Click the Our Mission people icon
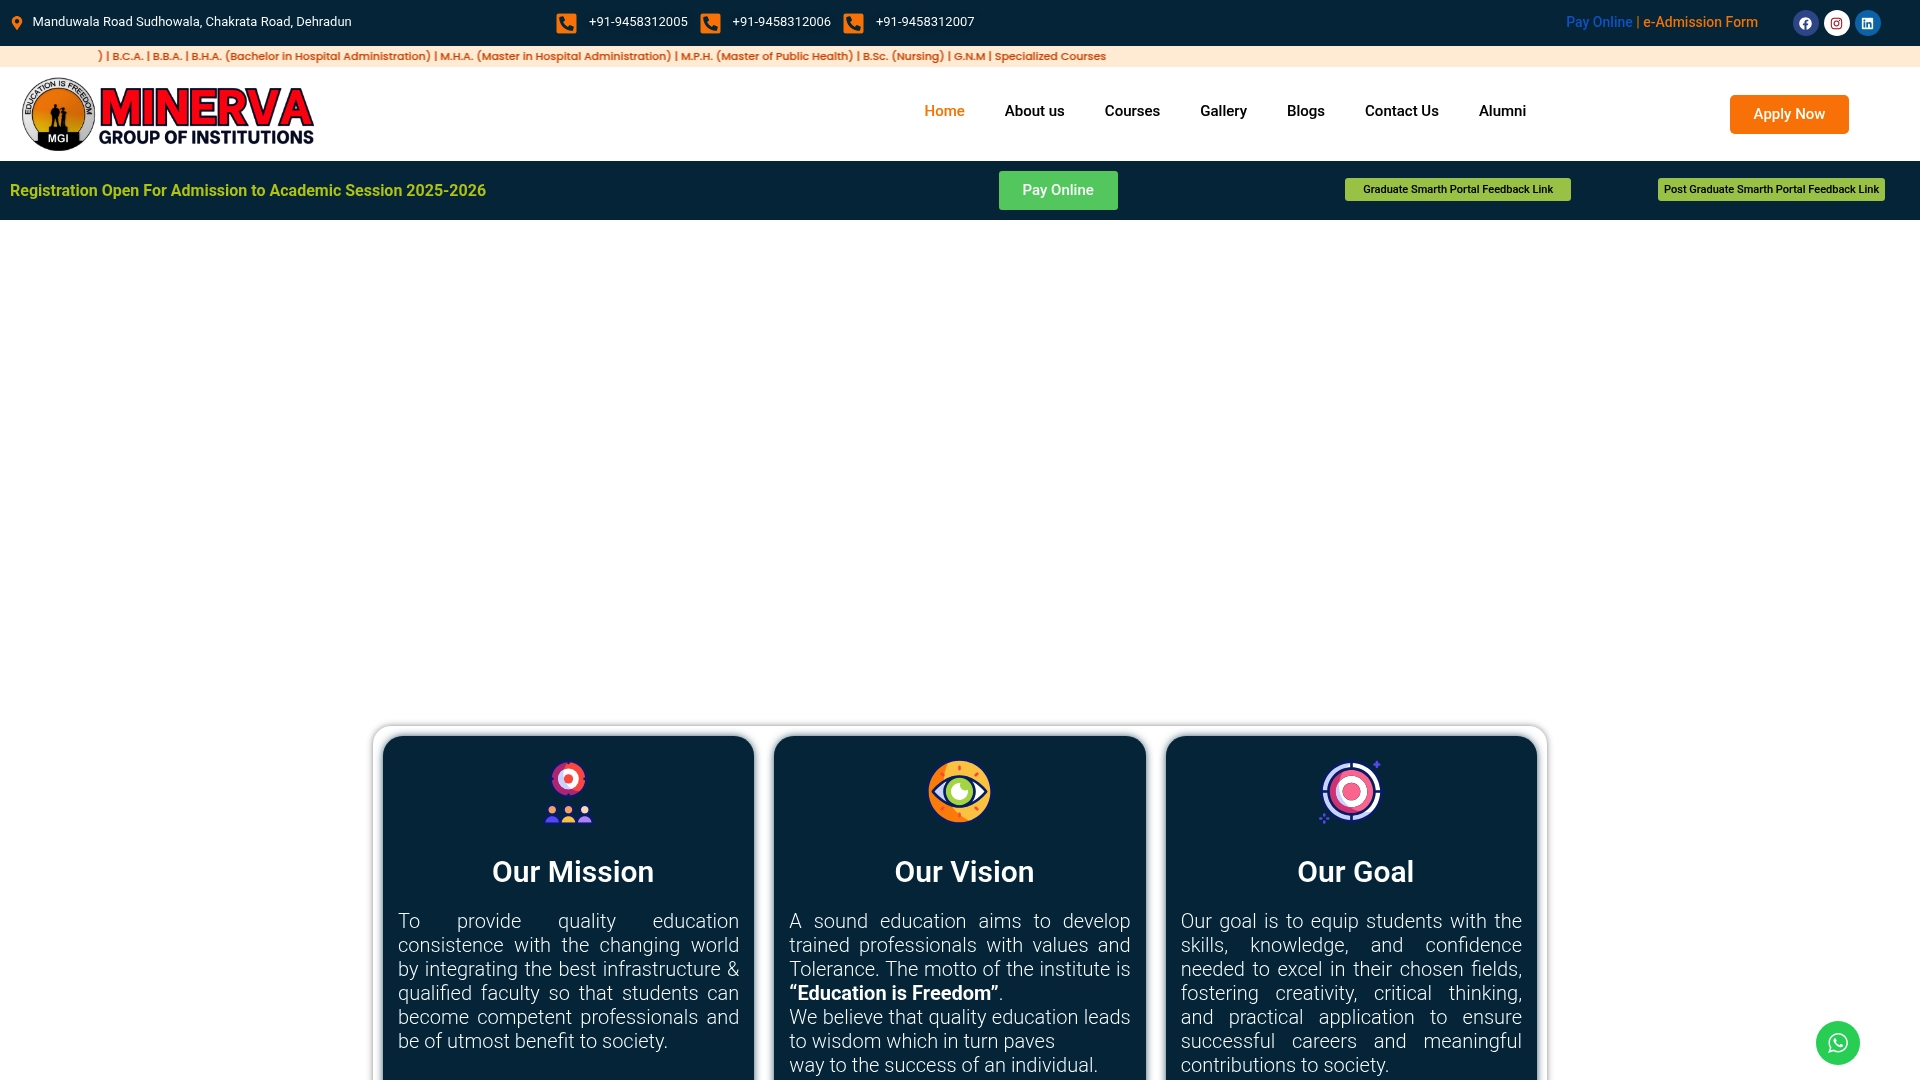The width and height of the screenshot is (1920, 1080). click(x=568, y=791)
